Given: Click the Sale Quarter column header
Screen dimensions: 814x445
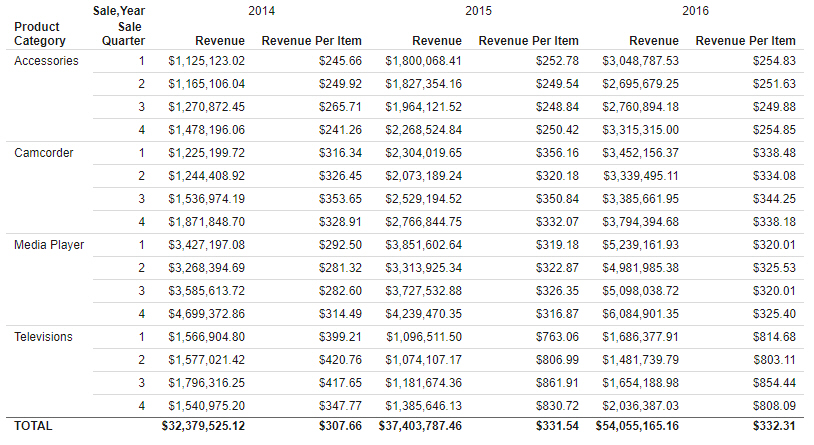Looking at the screenshot, I should 124,34.
